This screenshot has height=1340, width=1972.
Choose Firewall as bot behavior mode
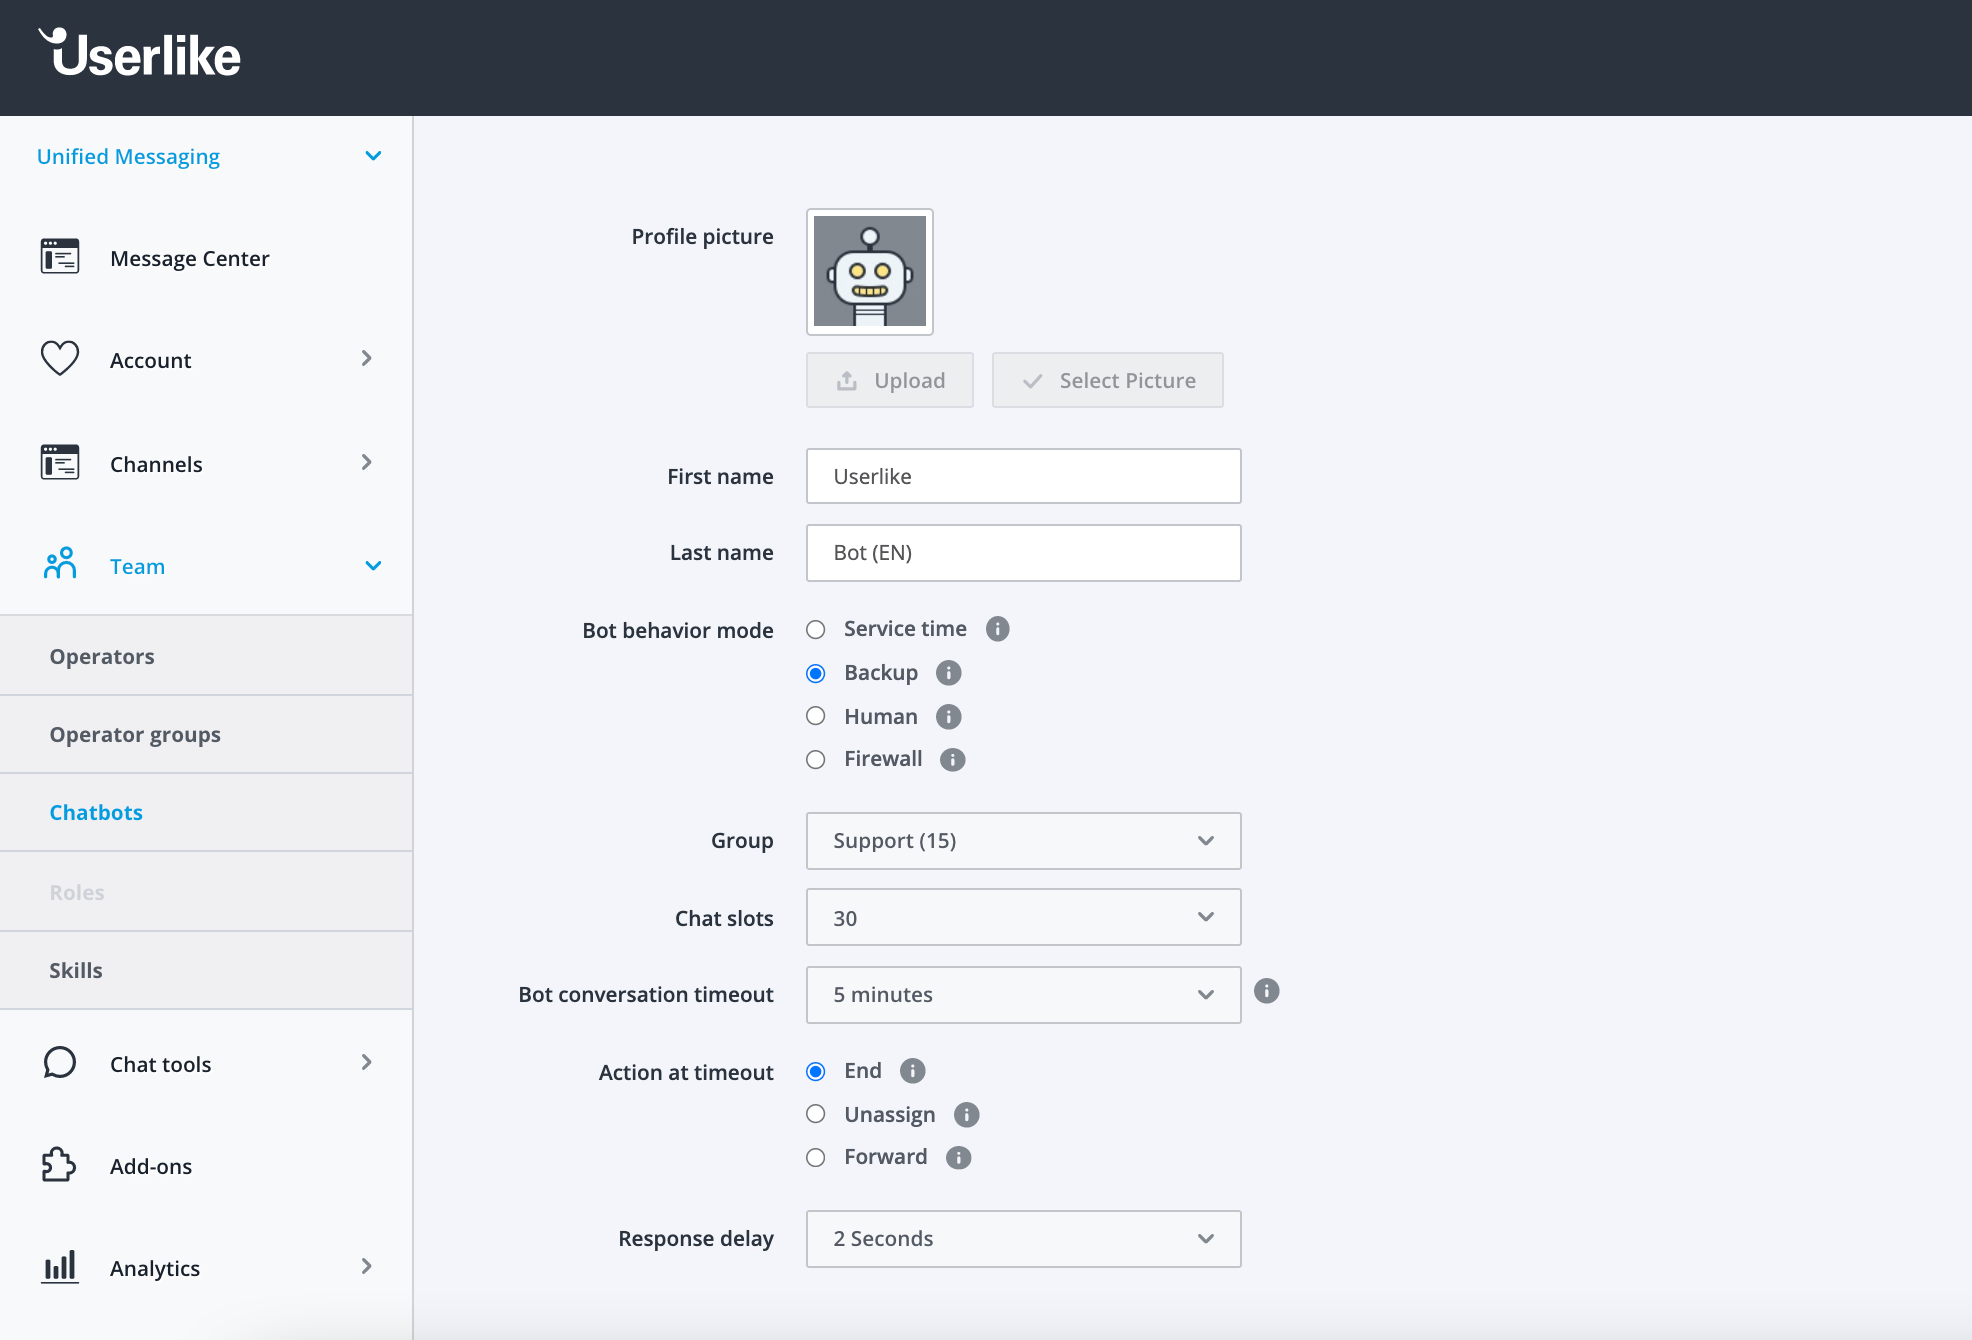tap(816, 759)
